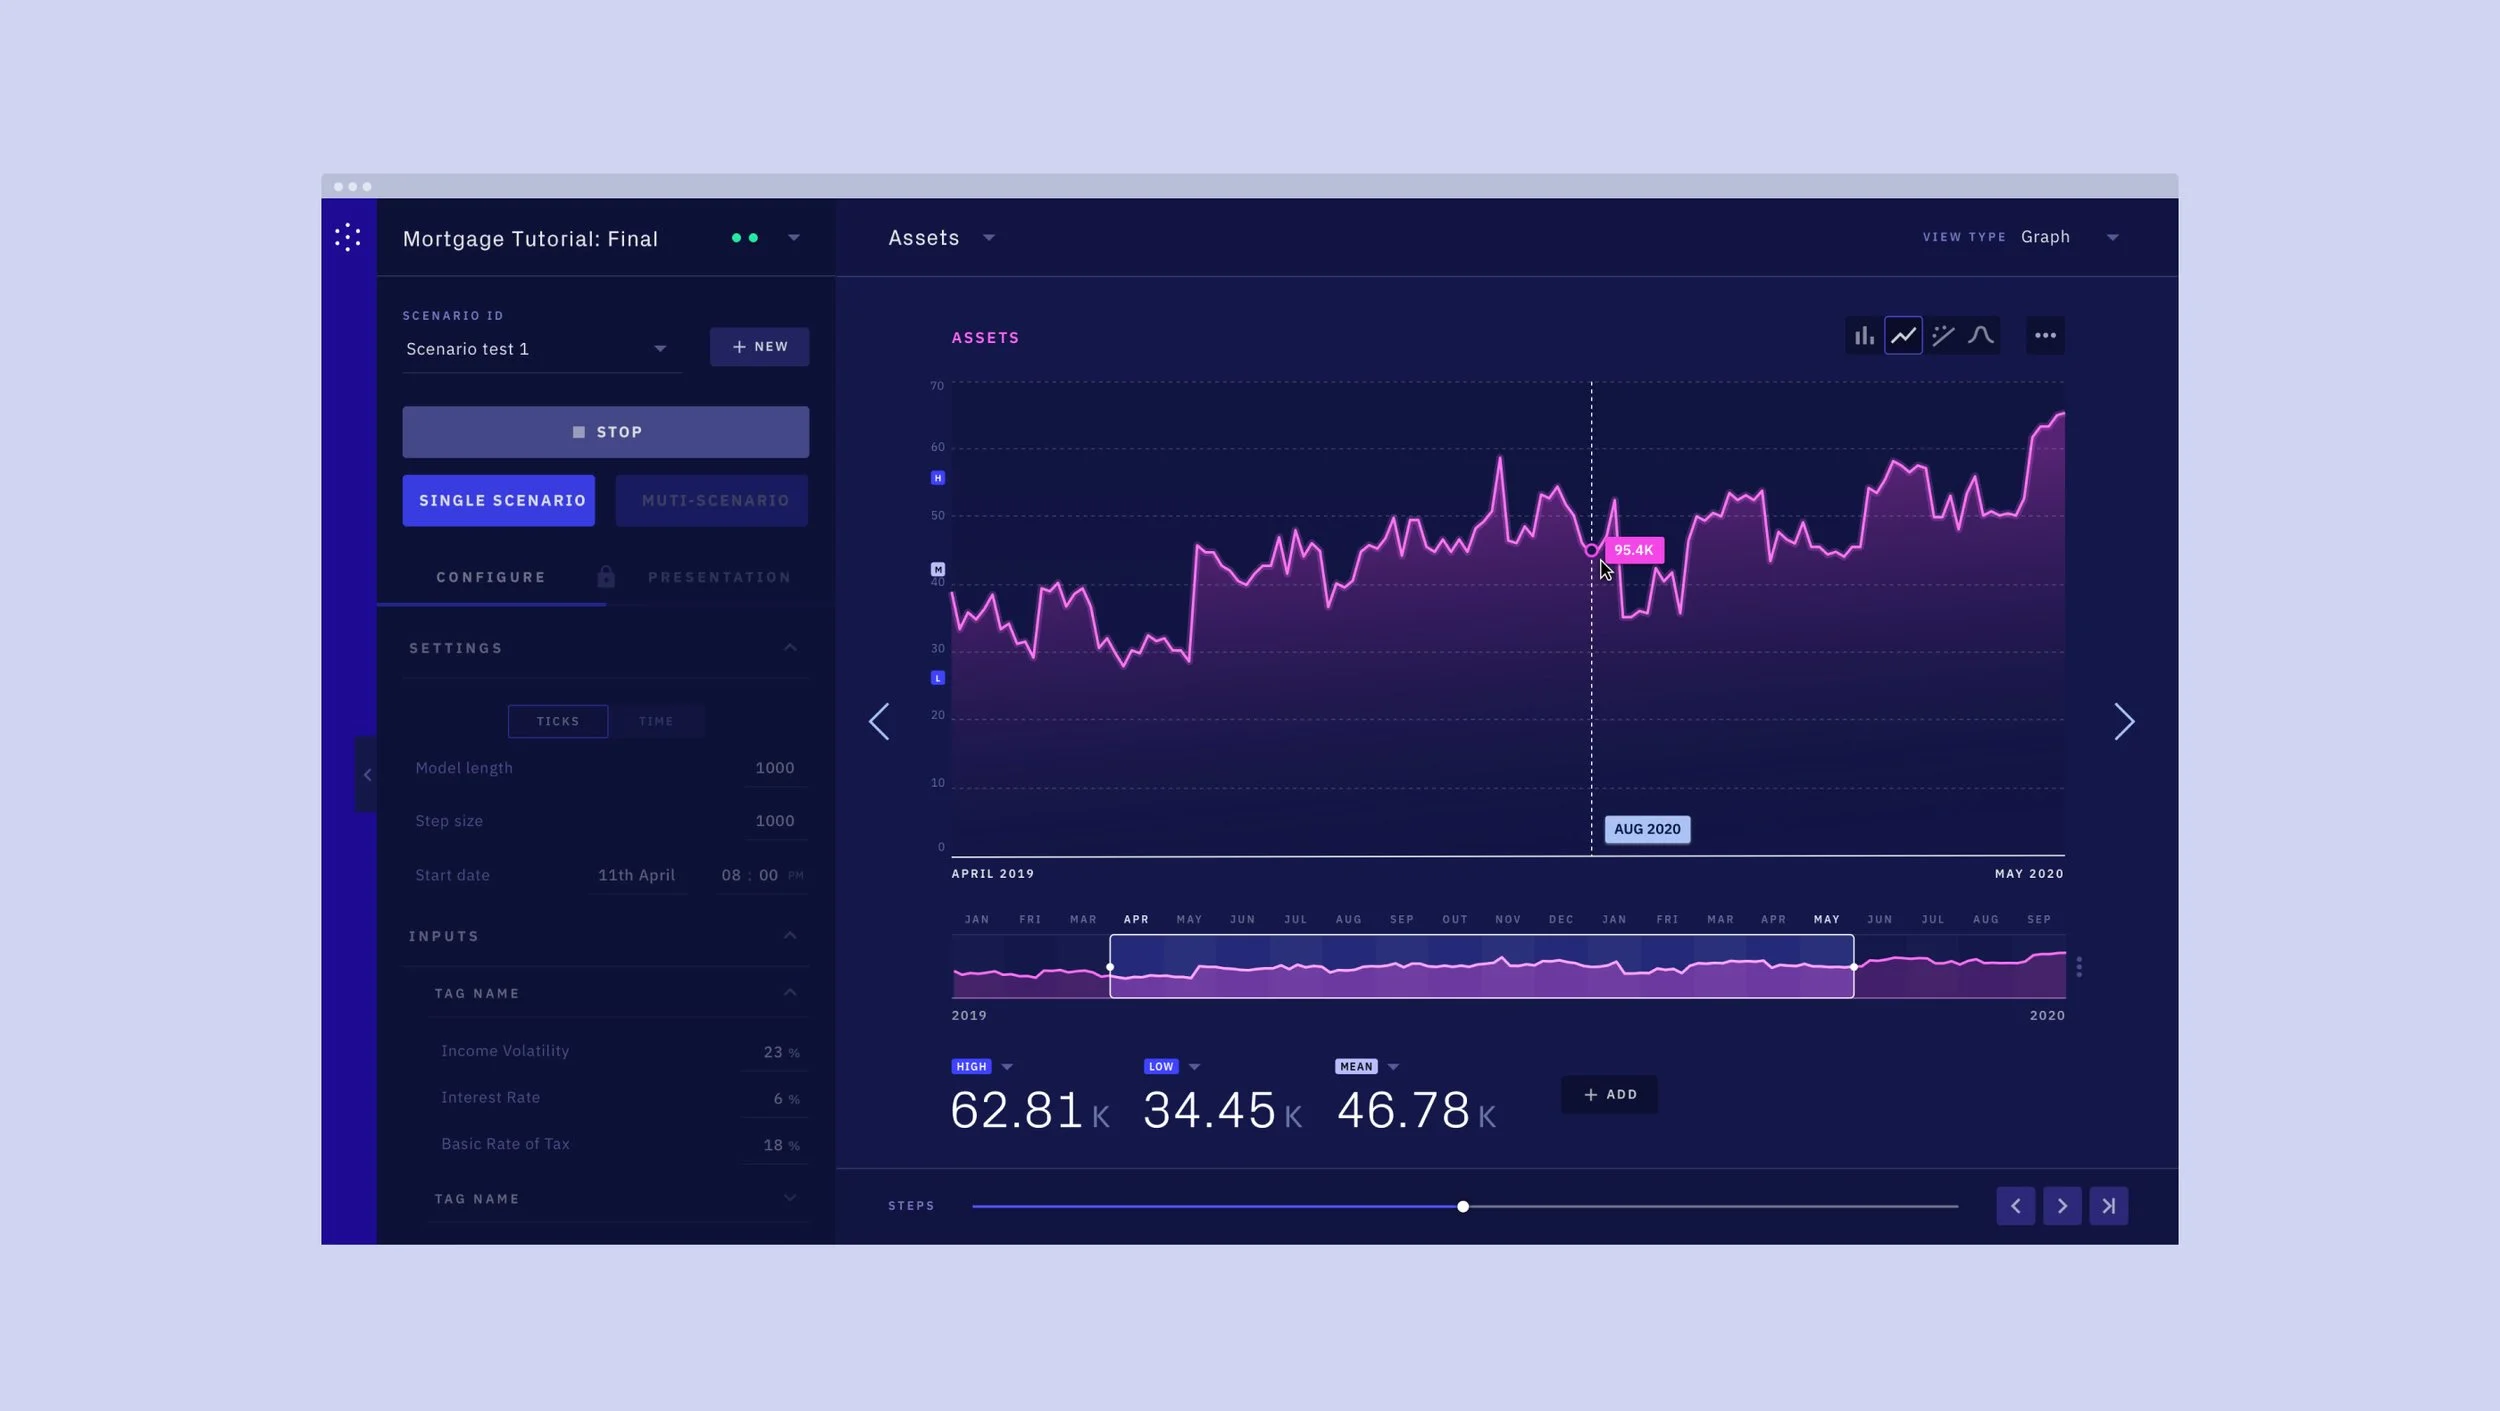Go to next chart with right arrow
The width and height of the screenshot is (2500, 1411).
(2124, 721)
